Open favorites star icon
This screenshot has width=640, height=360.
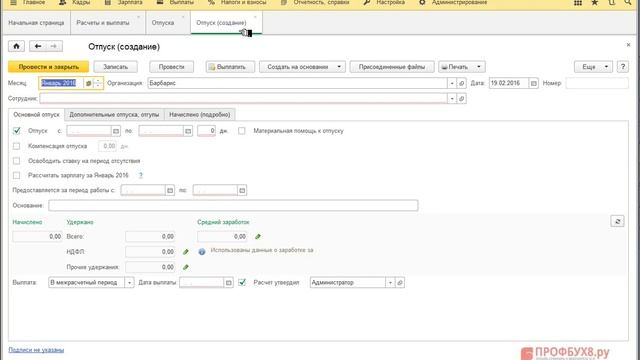click(x=595, y=2)
